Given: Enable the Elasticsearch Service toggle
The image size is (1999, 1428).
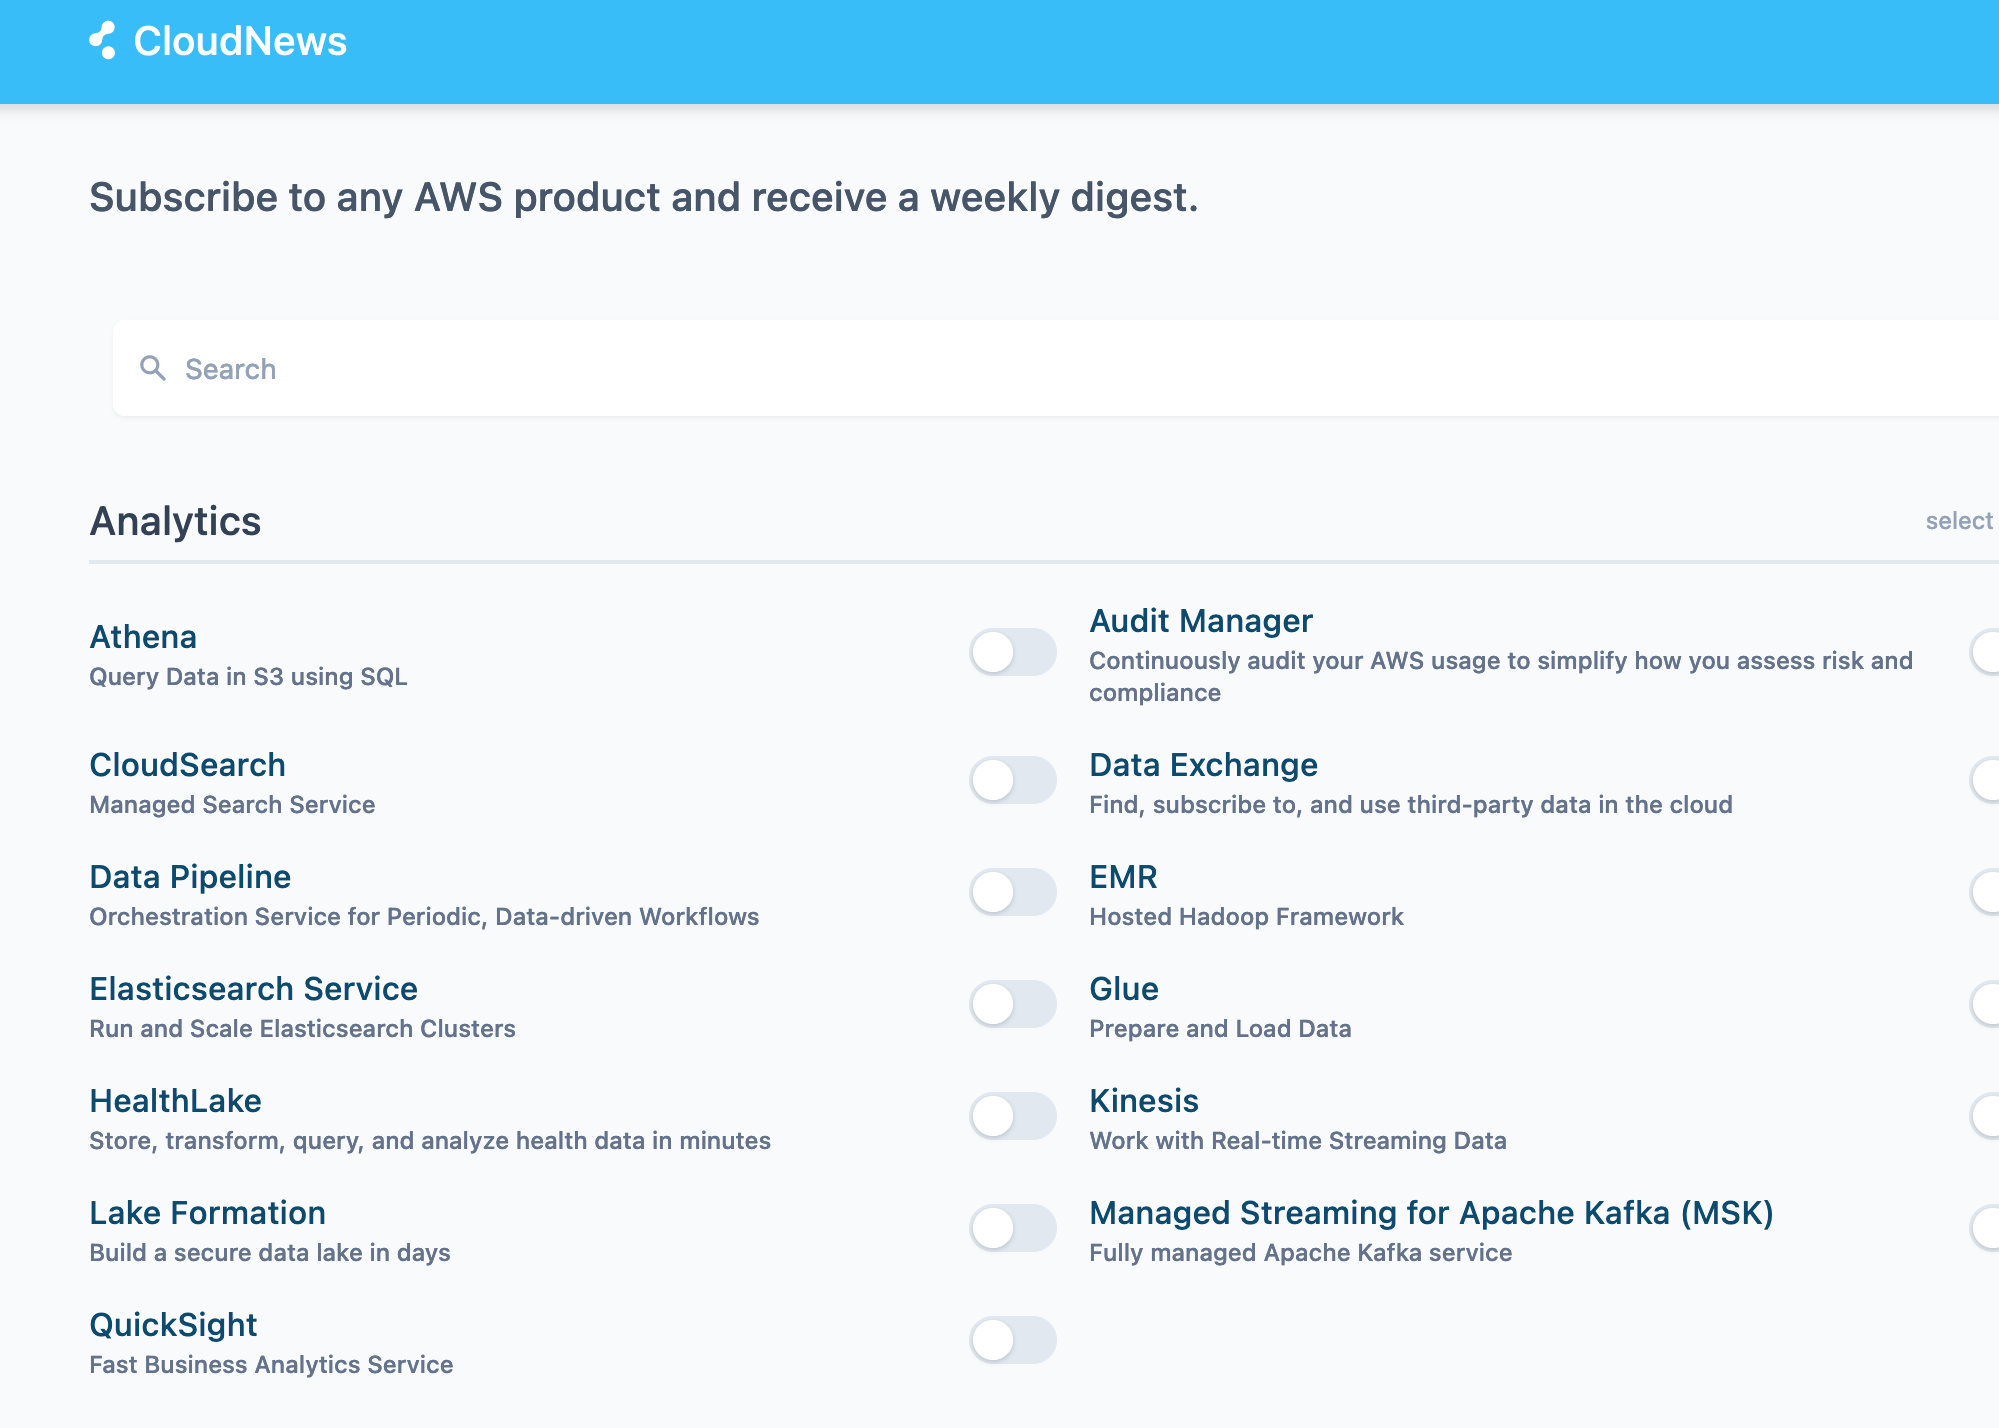Looking at the screenshot, I should [1012, 1004].
